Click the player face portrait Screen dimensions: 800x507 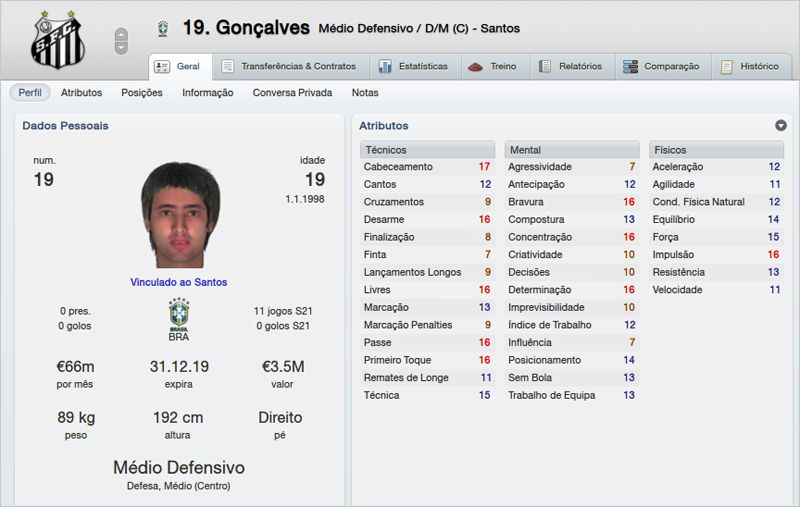tap(180, 215)
